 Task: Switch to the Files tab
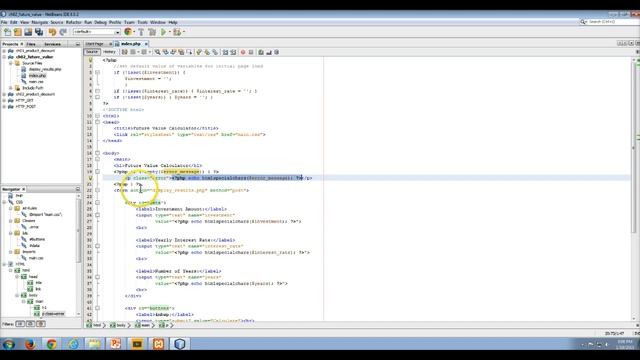coord(31,44)
